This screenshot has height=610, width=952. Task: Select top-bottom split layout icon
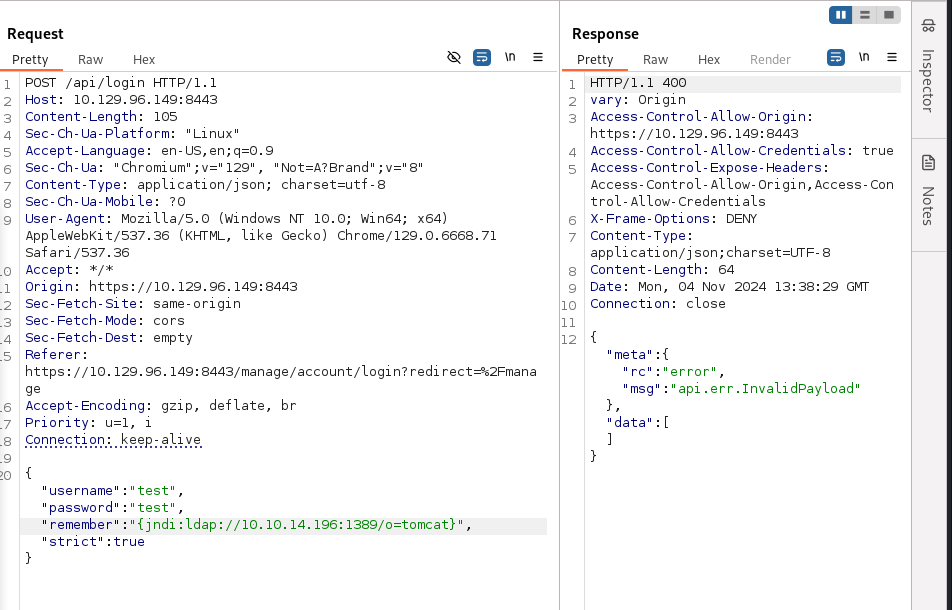[x=865, y=15]
